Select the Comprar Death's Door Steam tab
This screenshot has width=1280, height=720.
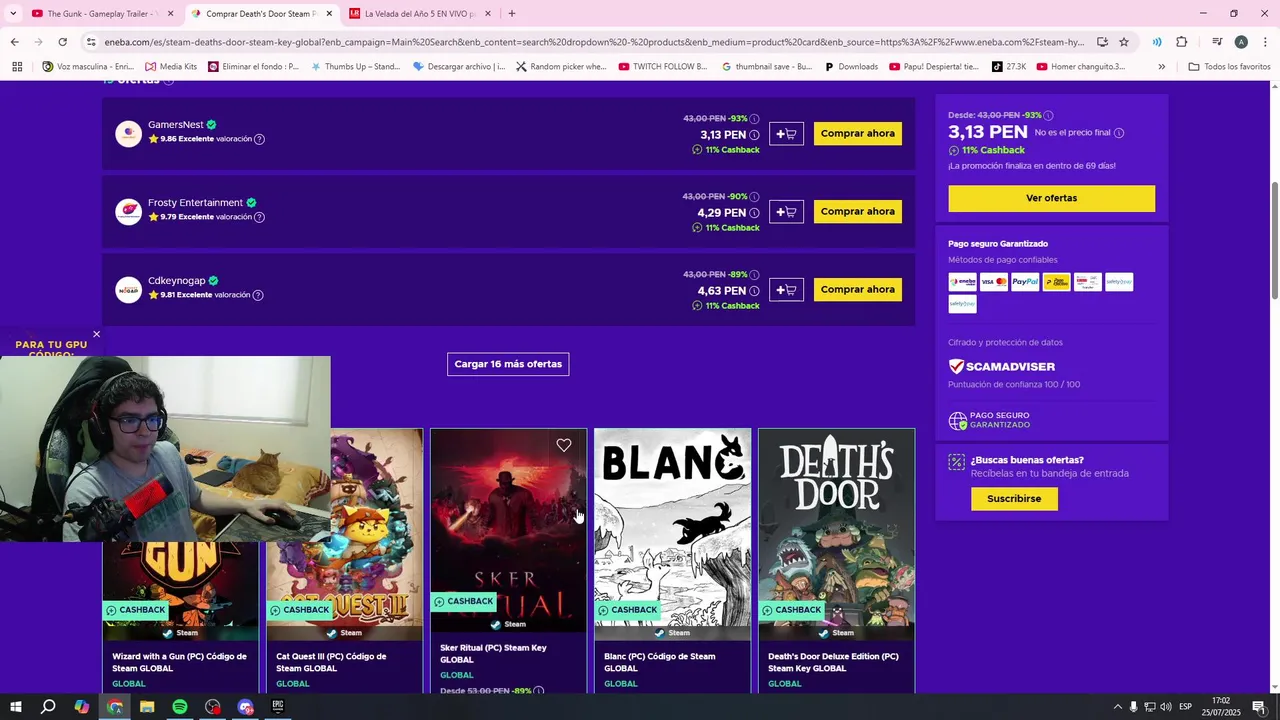(x=260, y=14)
